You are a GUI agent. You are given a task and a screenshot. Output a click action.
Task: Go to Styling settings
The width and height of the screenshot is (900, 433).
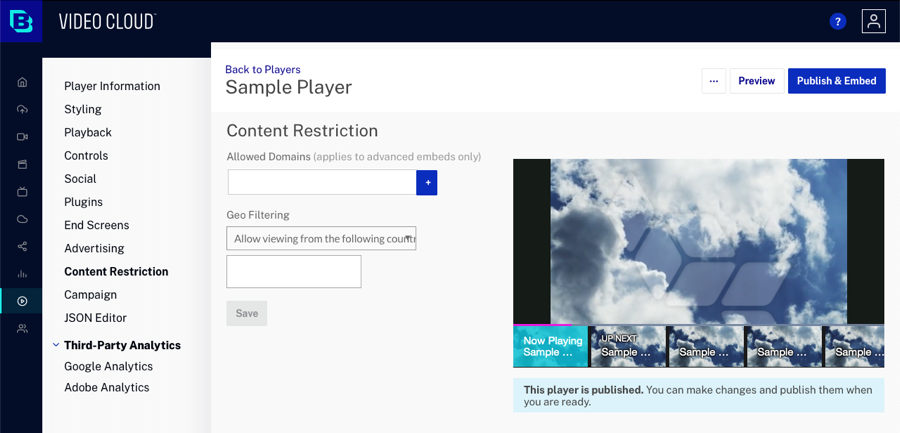click(x=83, y=109)
